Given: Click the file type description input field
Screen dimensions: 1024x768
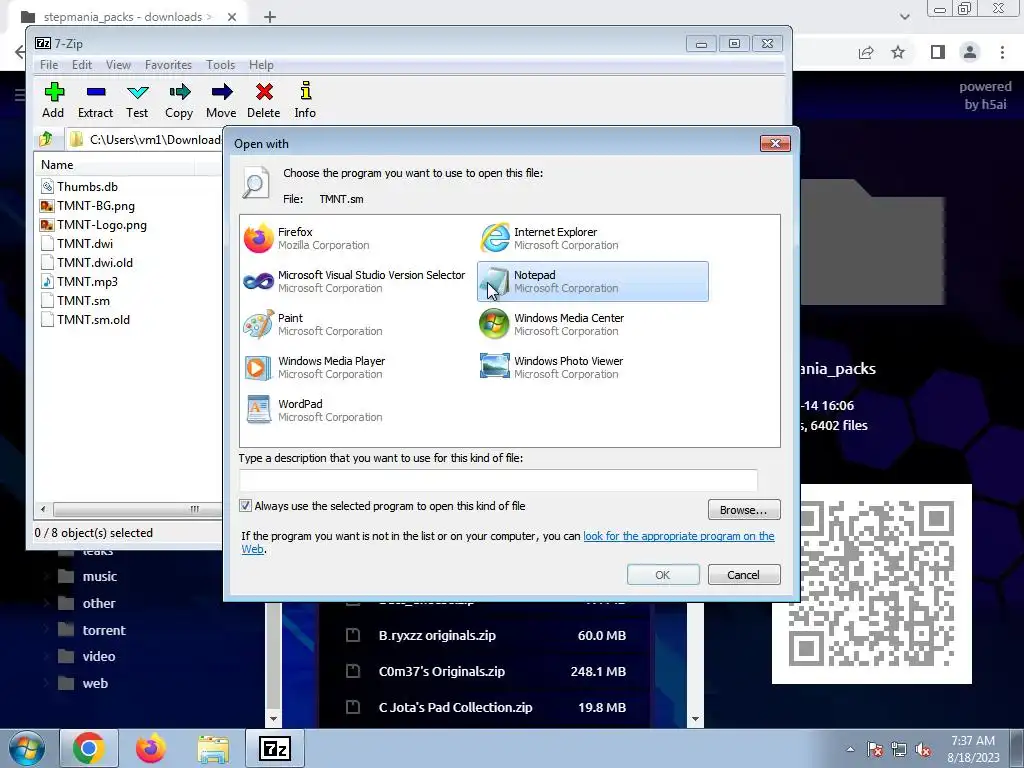Looking at the screenshot, I should click(498, 480).
